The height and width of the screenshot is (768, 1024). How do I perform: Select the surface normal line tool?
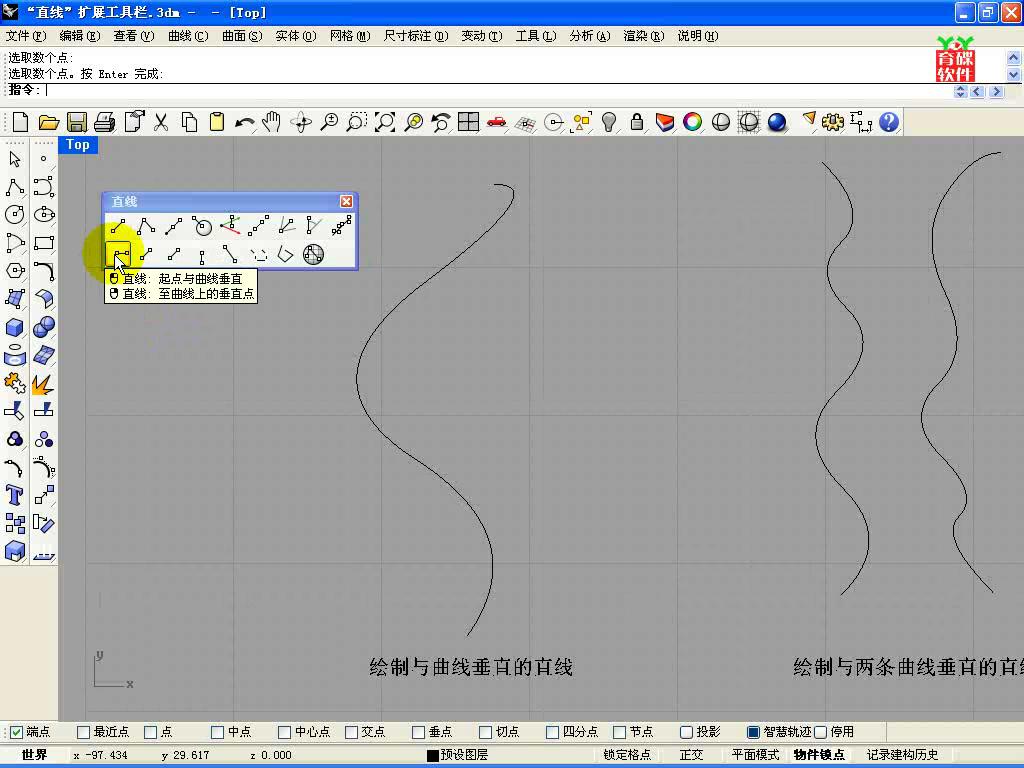click(x=202, y=227)
